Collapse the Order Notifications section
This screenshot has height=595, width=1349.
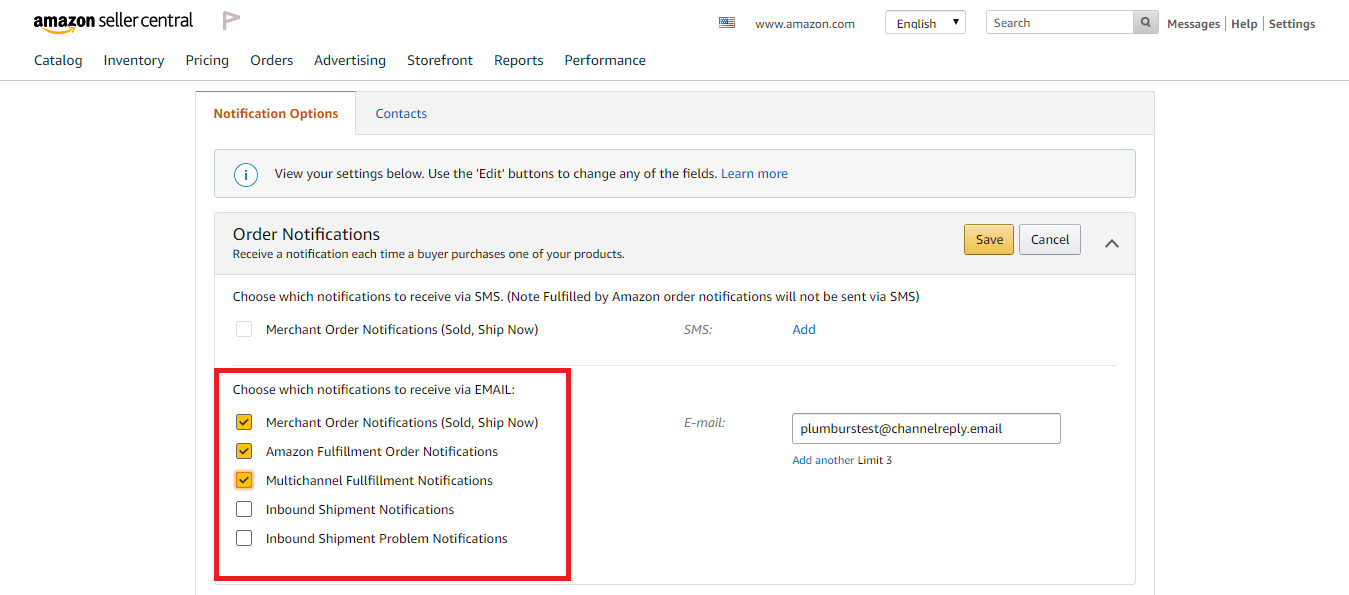[x=1111, y=243]
